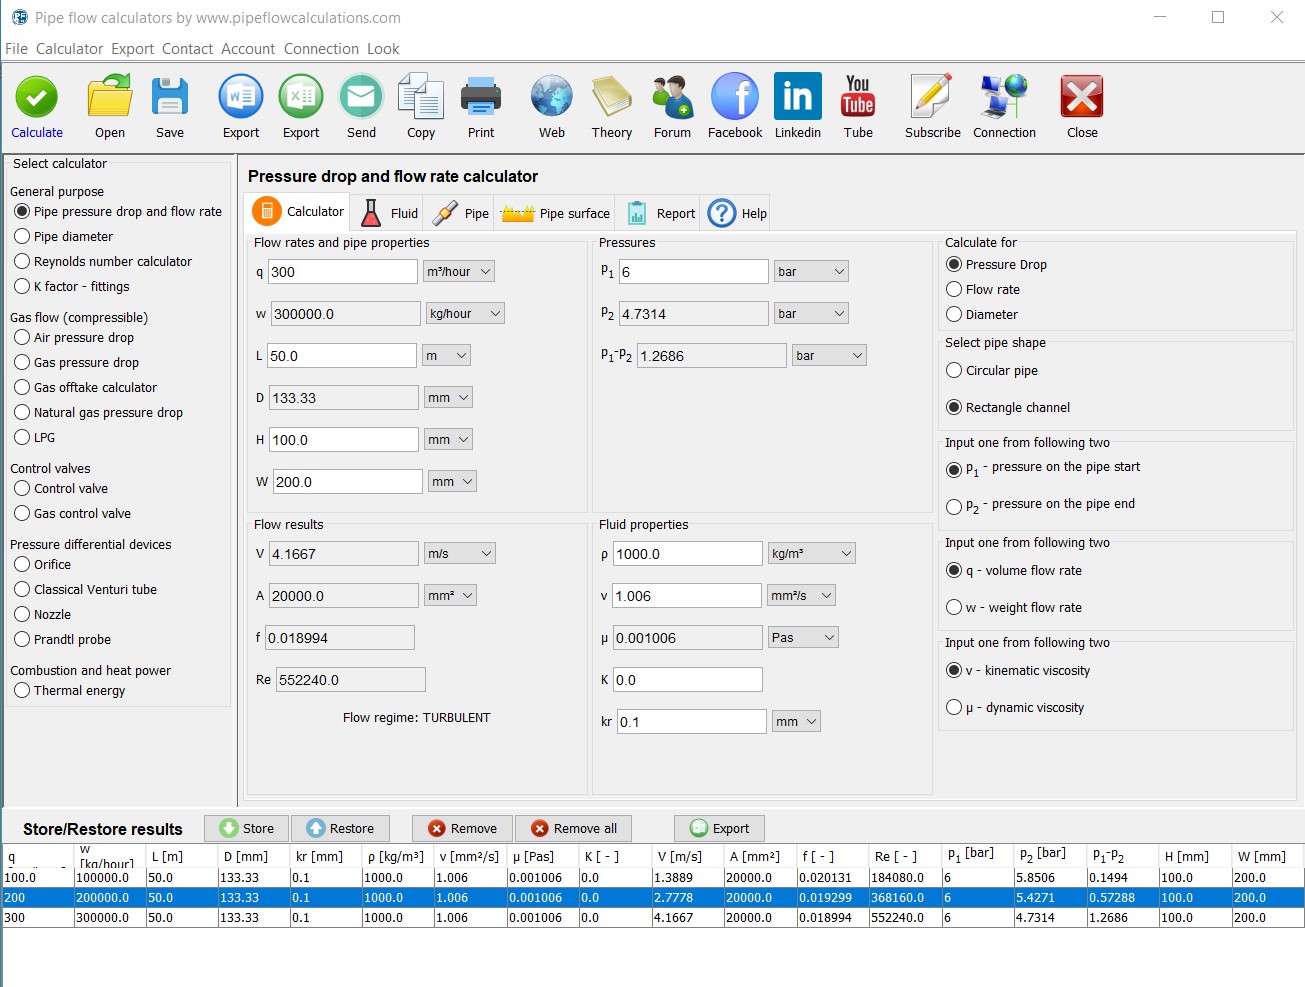Image resolution: width=1305 pixels, height=987 pixels.
Task: Enable Flow rate in Calculate for
Action: click(x=954, y=289)
